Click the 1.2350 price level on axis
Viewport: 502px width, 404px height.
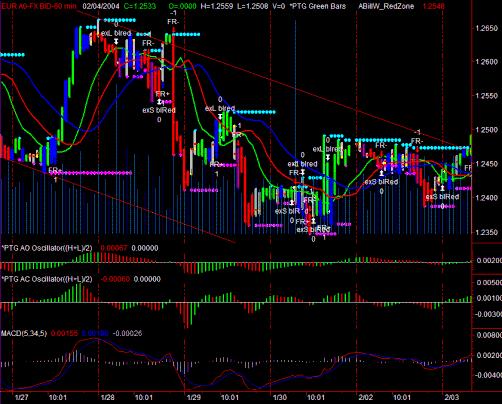[x=487, y=232]
